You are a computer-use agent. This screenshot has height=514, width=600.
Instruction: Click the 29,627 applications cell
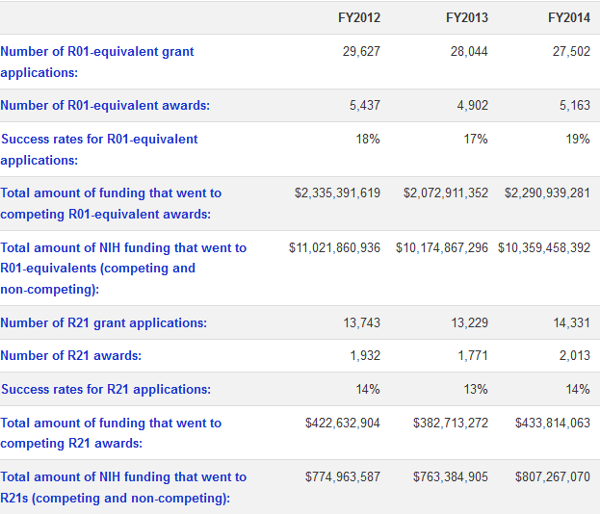361,51
